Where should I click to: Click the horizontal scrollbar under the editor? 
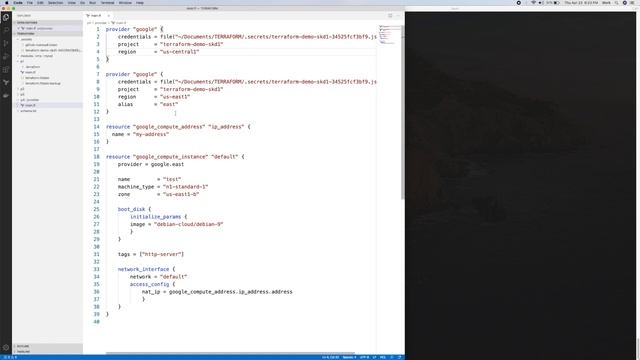point(231,353)
